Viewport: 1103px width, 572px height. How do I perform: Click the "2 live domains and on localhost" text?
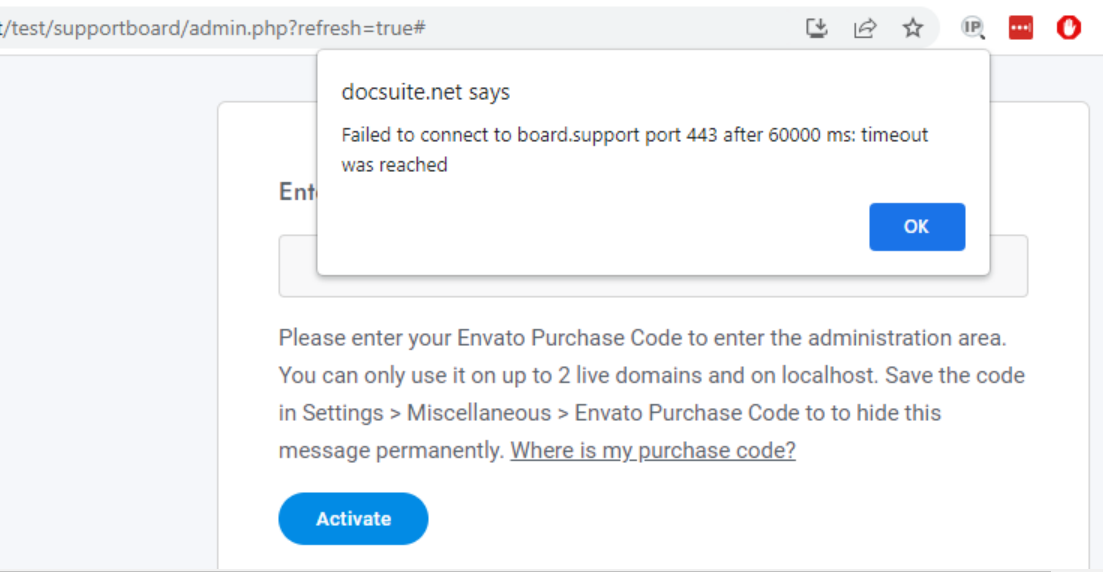pos(718,376)
